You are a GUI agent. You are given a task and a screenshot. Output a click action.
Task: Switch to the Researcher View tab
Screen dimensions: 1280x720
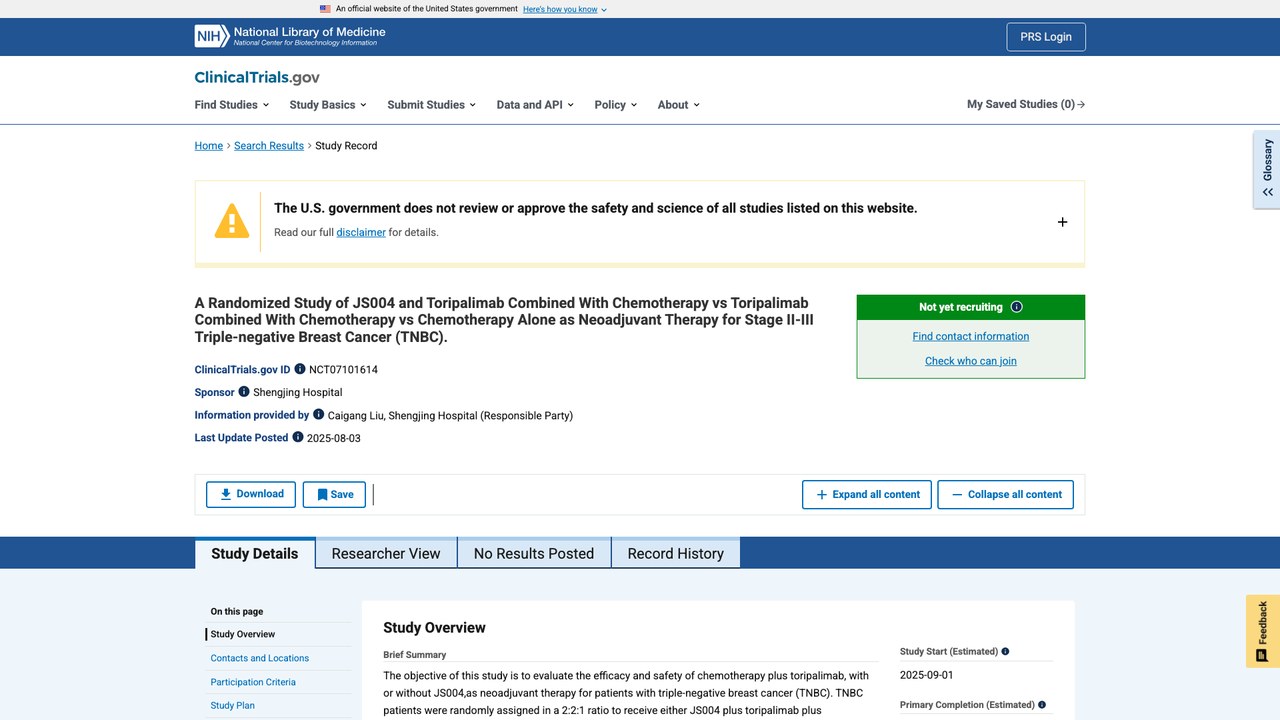386,553
